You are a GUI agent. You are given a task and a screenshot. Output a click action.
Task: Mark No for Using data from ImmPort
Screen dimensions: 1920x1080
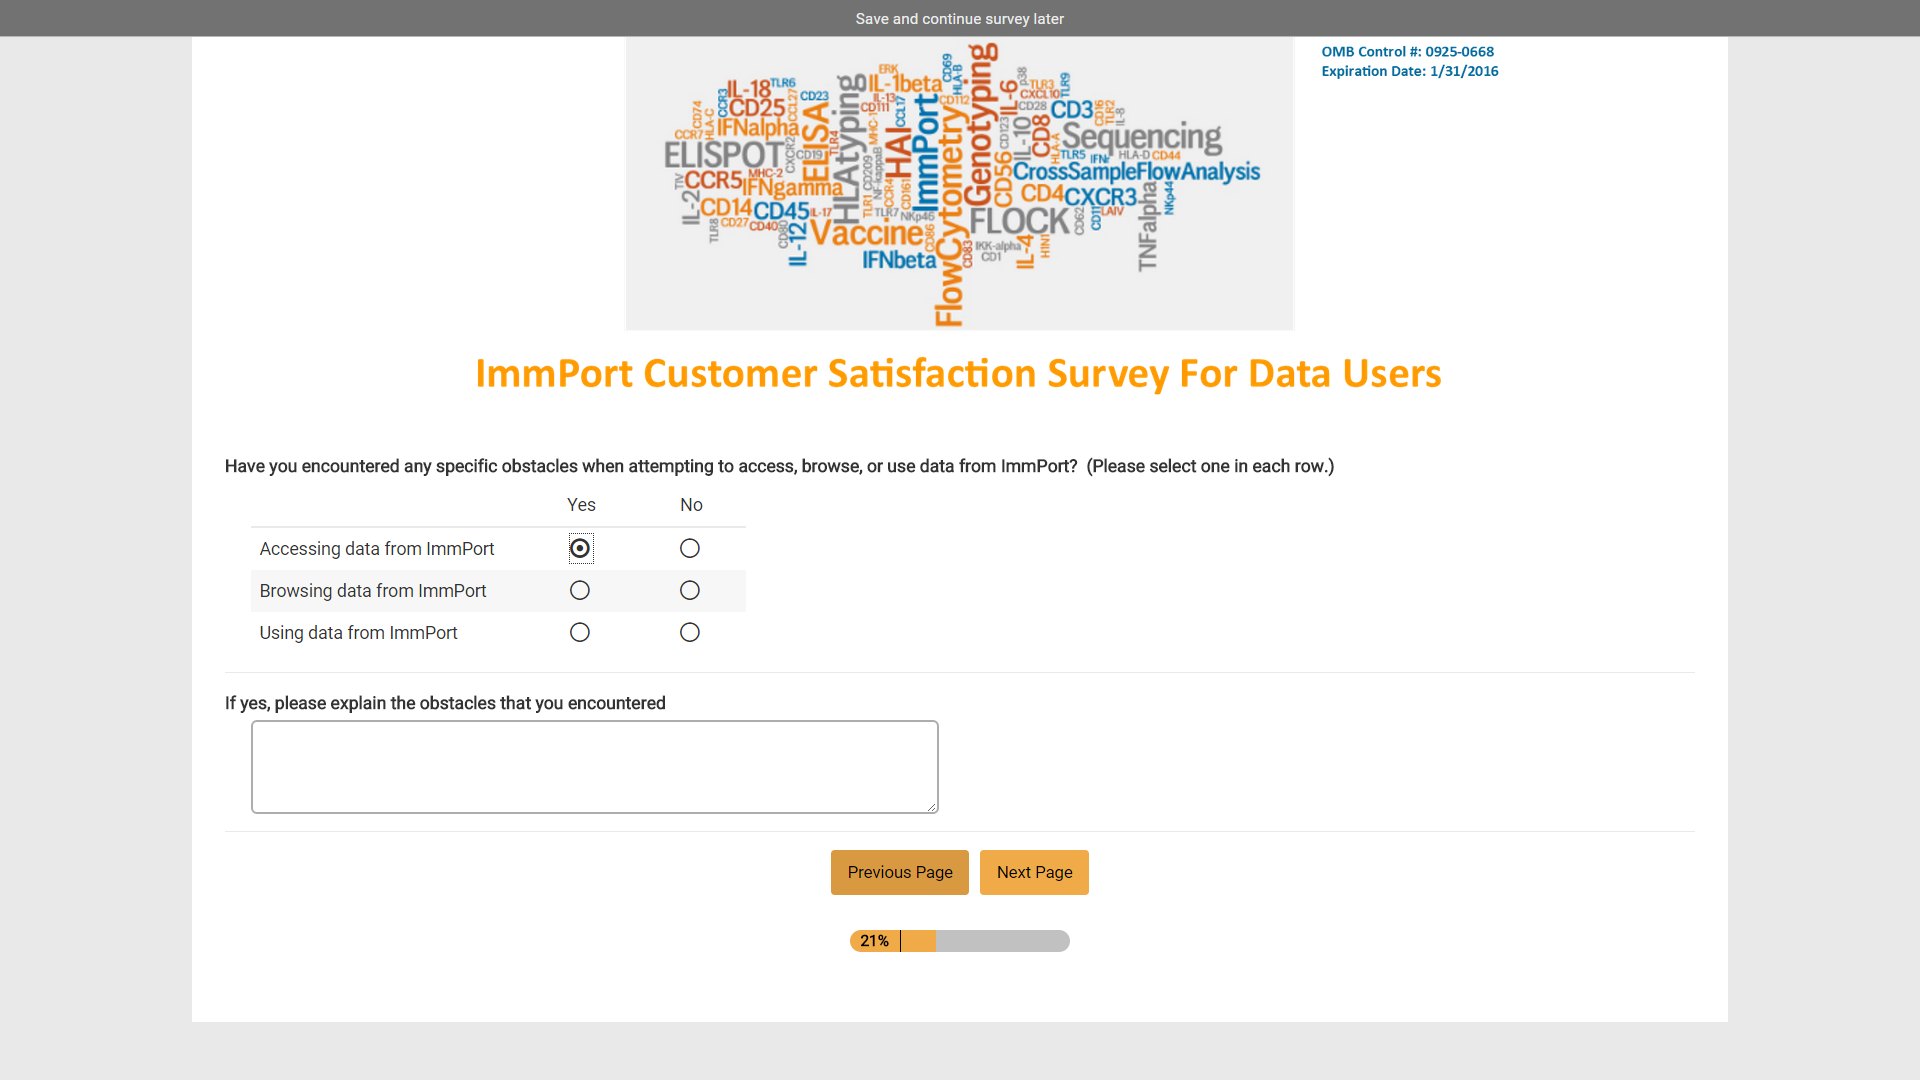690,633
